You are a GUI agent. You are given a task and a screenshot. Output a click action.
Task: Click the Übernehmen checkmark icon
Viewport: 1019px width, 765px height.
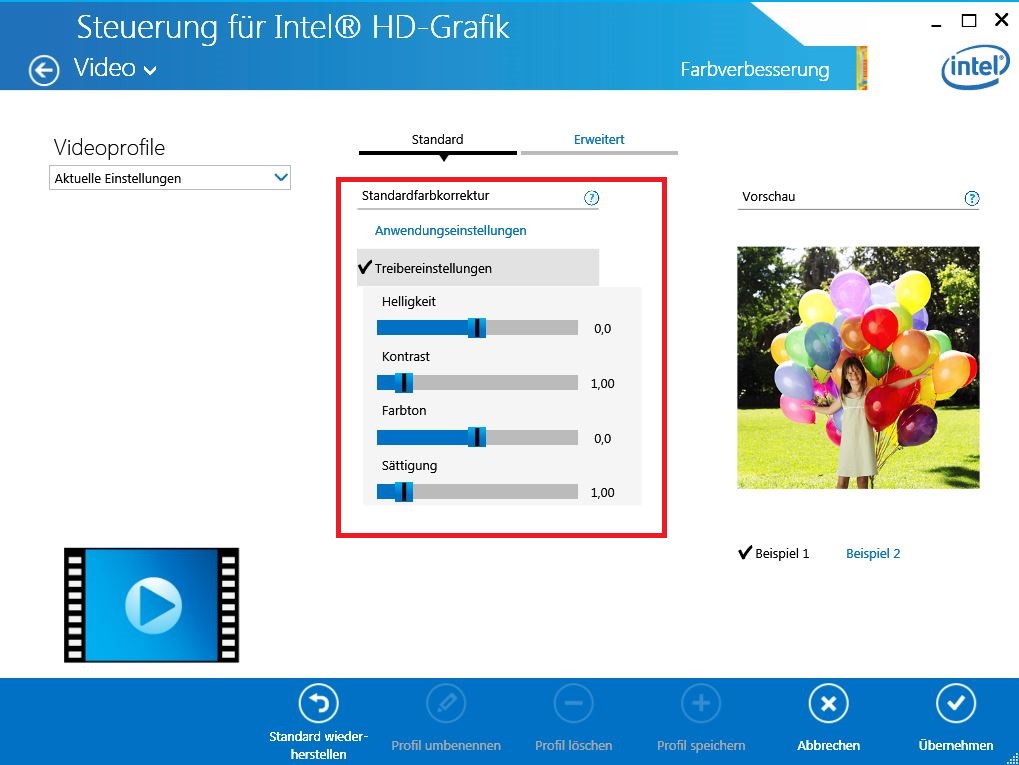click(956, 703)
